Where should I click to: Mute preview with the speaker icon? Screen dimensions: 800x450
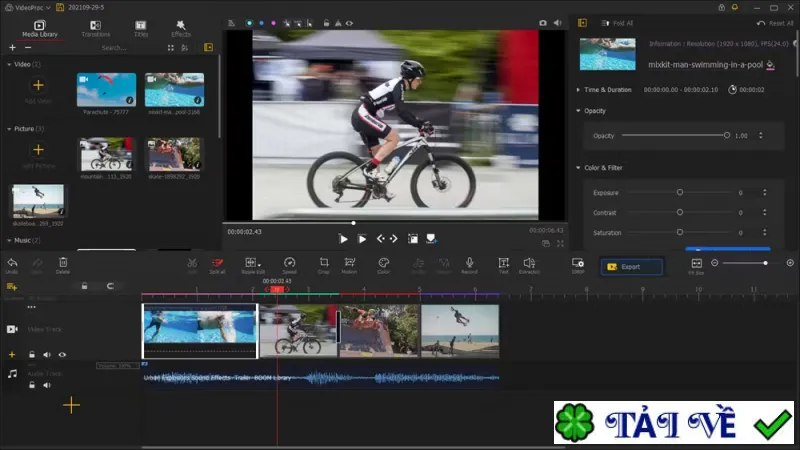[x=558, y=23]
